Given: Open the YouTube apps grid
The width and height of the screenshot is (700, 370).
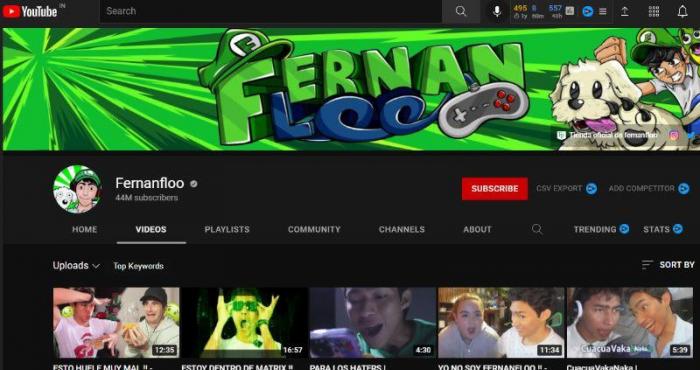Looking at the screenshot, I should 654,12.
